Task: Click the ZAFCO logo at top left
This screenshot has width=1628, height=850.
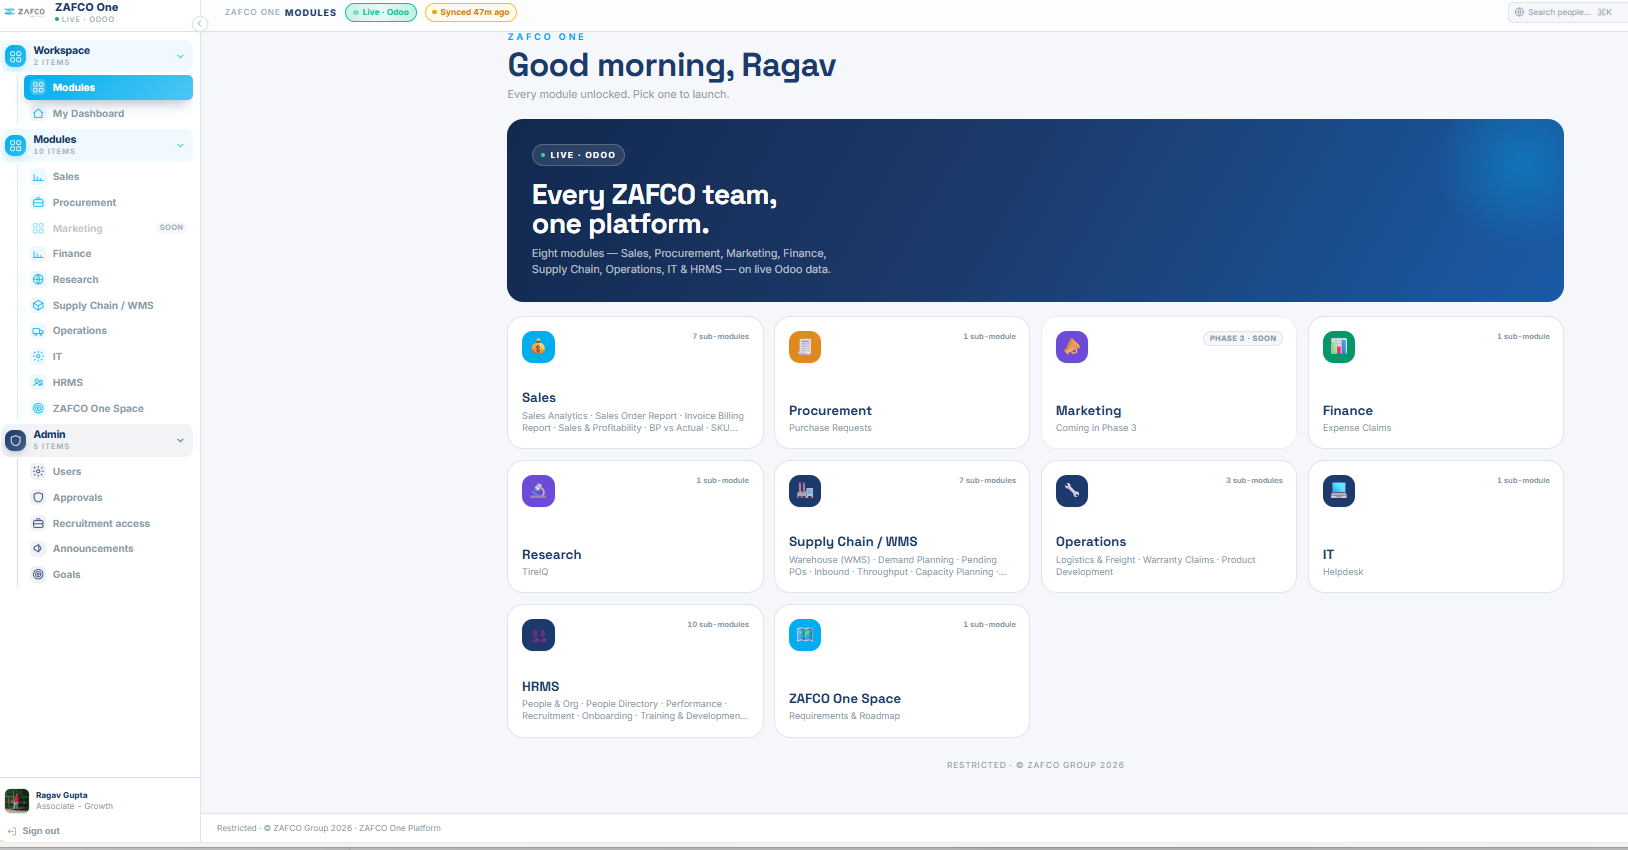Action: (x=25, y=12)
